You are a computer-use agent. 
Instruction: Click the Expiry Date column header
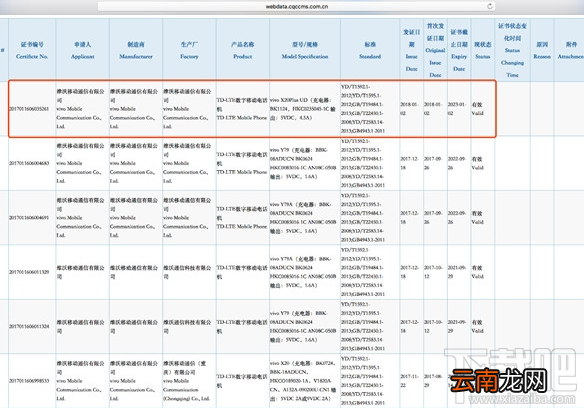point(459,50)
